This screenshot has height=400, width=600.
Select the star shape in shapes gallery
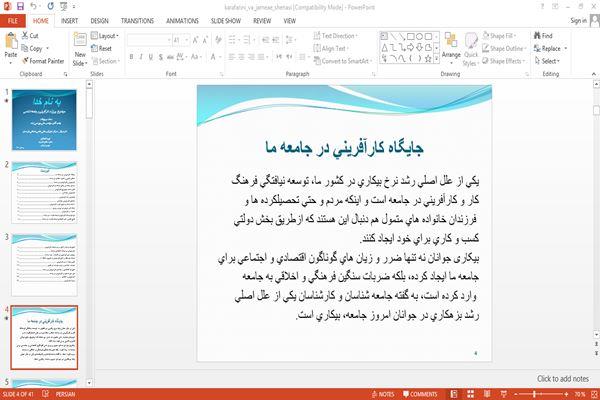428,59
